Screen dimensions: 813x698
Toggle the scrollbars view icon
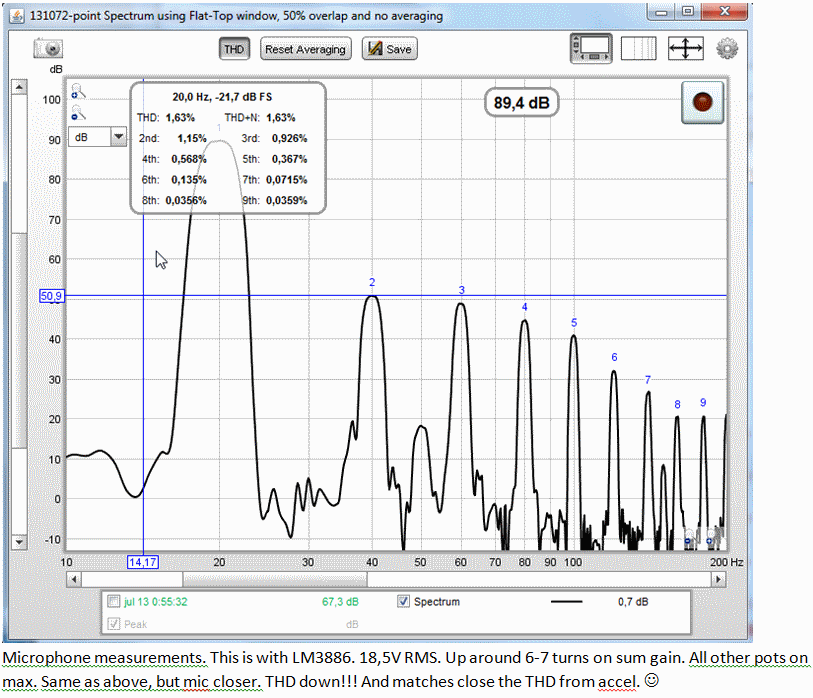coord(591,49)
